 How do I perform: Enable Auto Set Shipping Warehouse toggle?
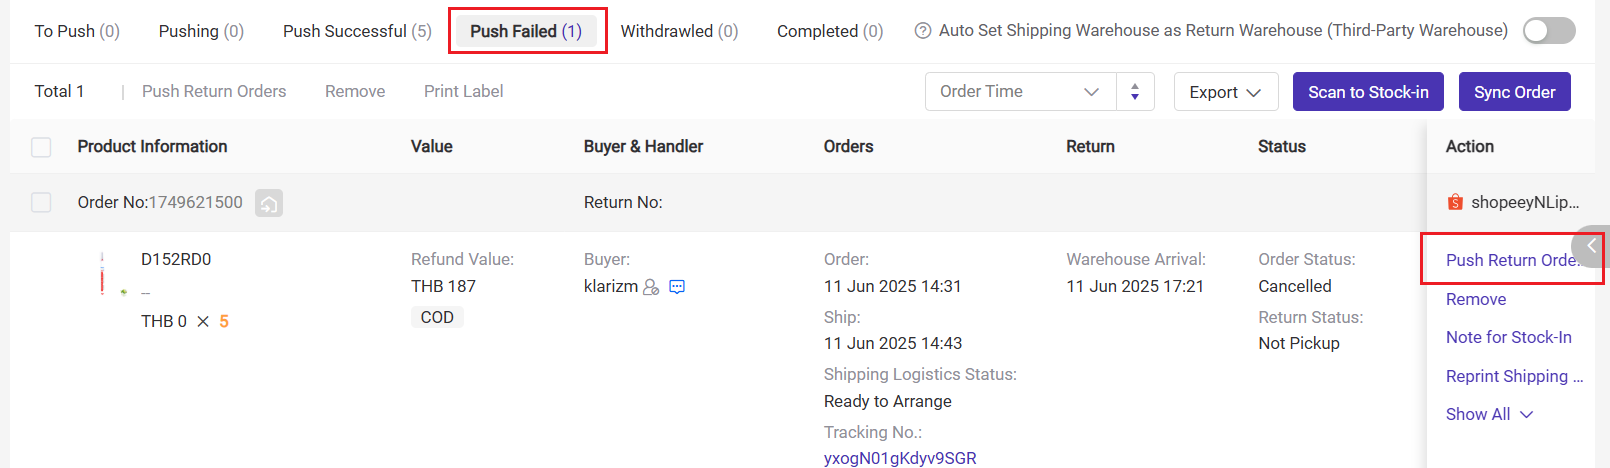point(1549,31)
